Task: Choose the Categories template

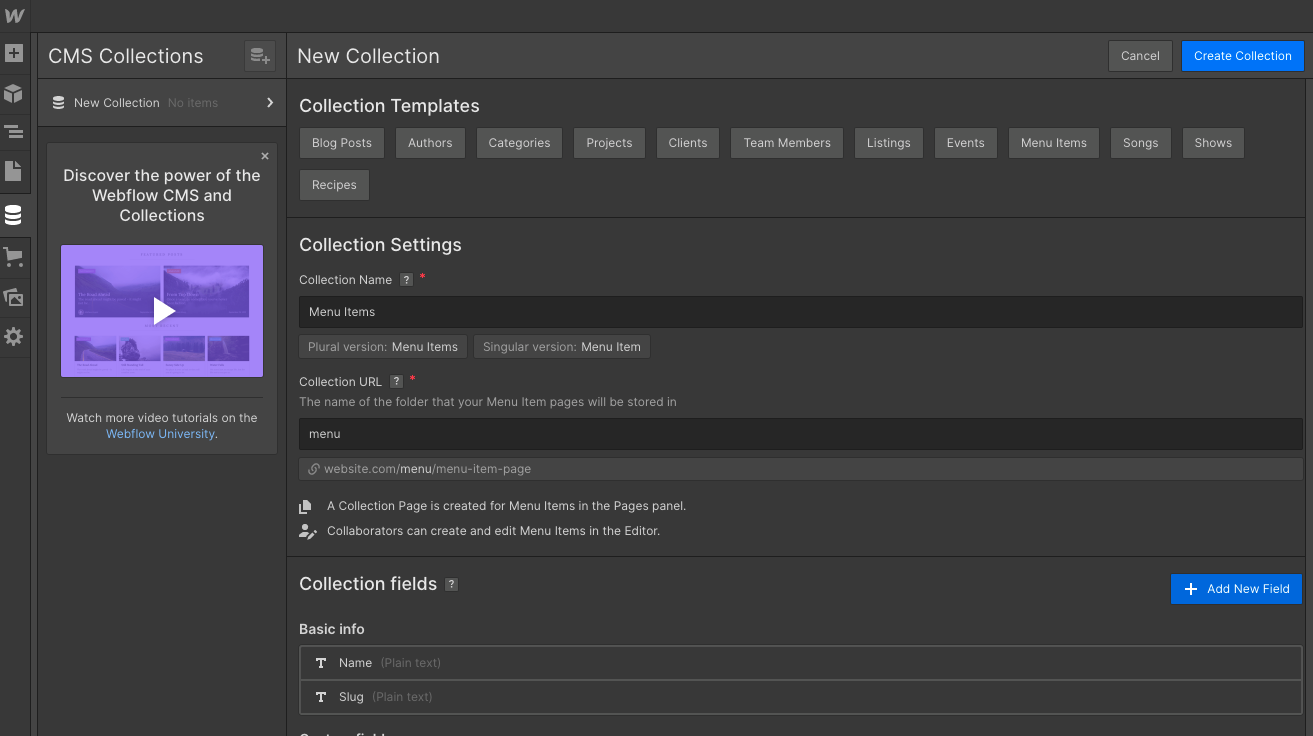Action: [x=519, y=143]
